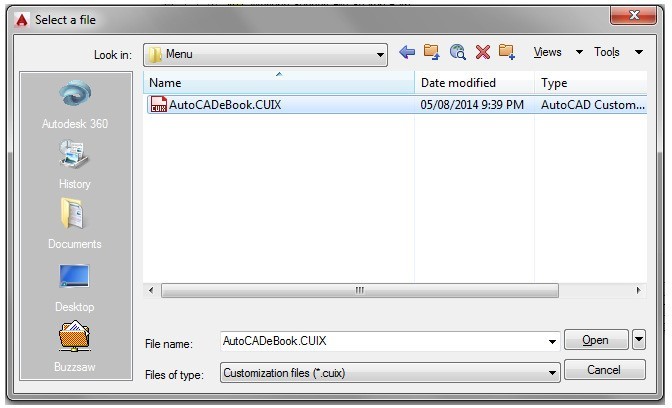Viewport: 672px width, 408px height.
Task: Expand the Open button options arrow
Action: click(639, 340)
